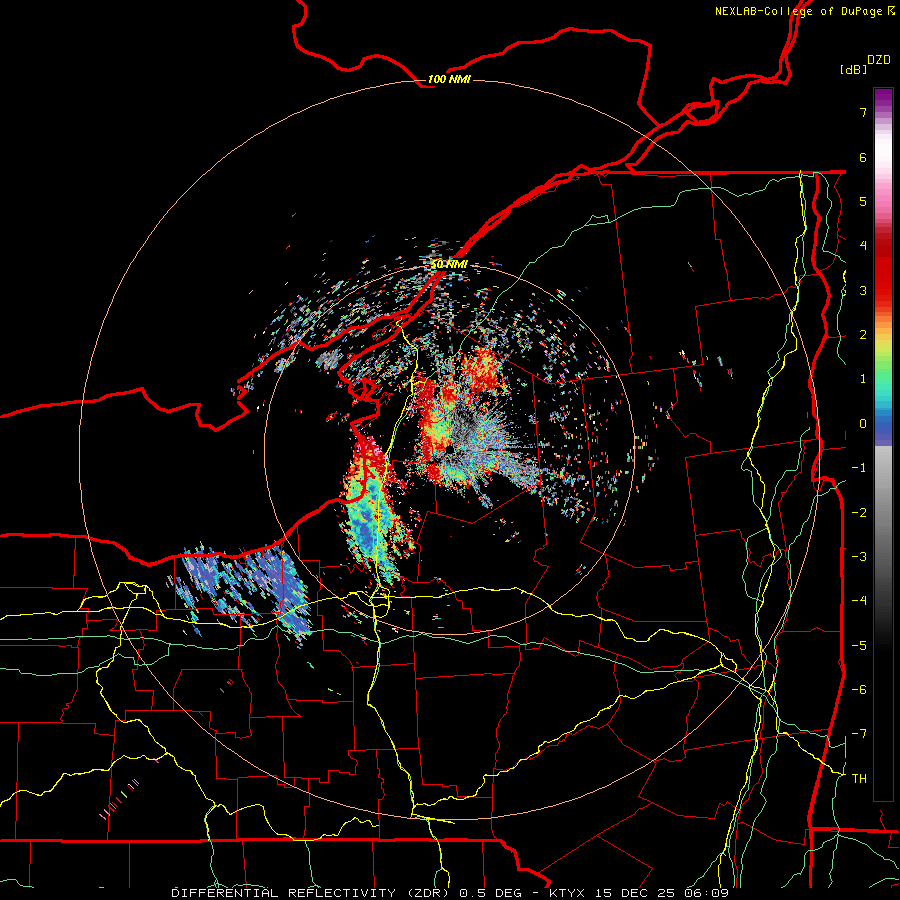Viewport: 900px width, 900px height.
Task: Click the 7 tick on the color scale
Action: 863,112
